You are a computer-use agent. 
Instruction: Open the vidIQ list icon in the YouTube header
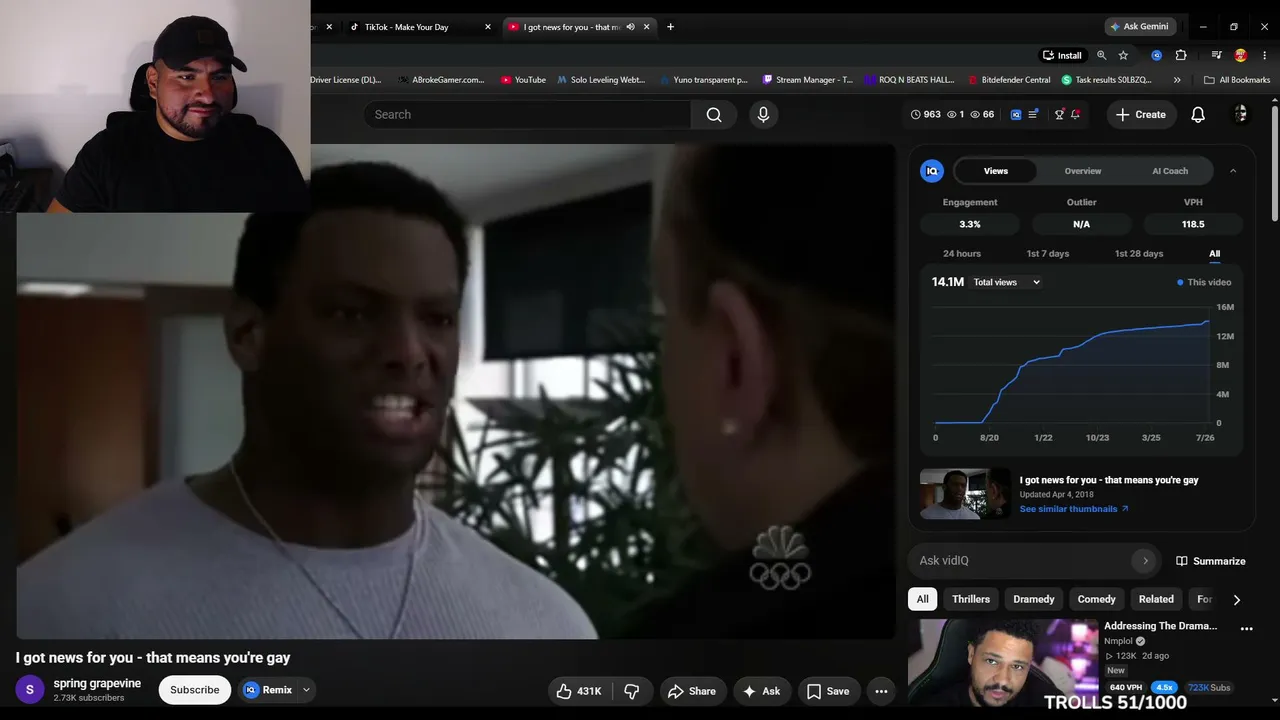tap(1033, 115)
